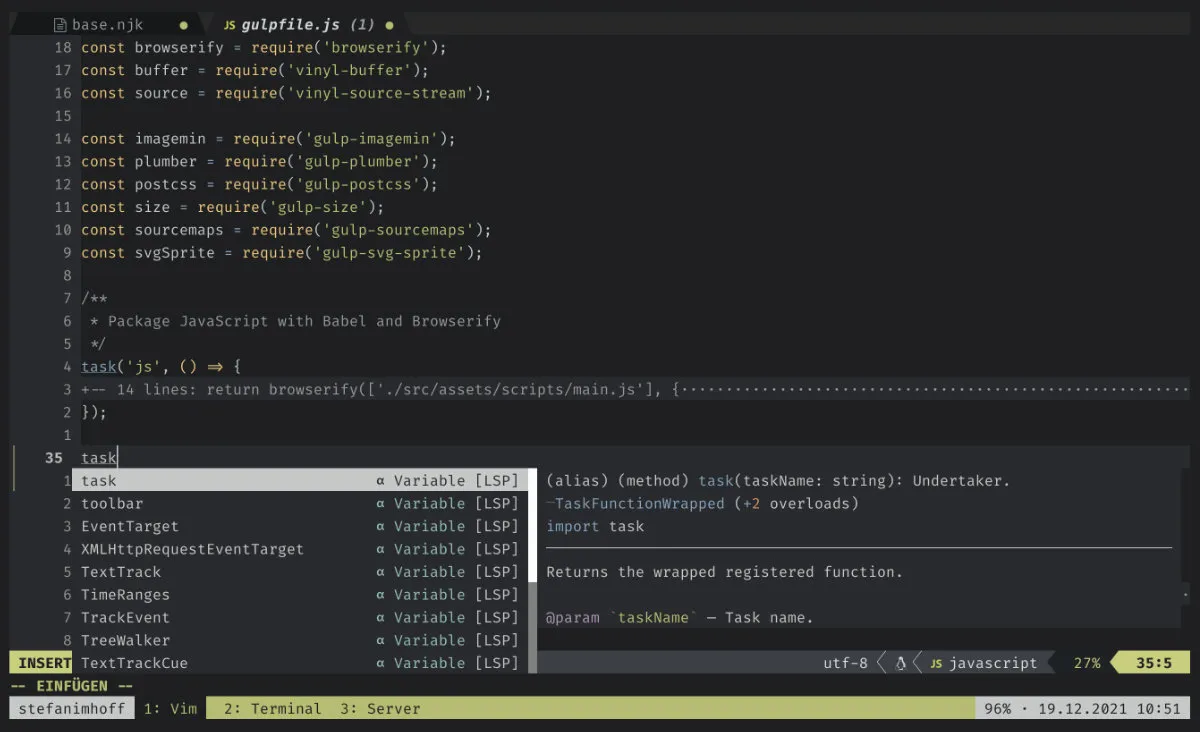The image size is (1200, 732).
Task: Click the INSERT mode indicator
Action: click(x=44, y=663)
